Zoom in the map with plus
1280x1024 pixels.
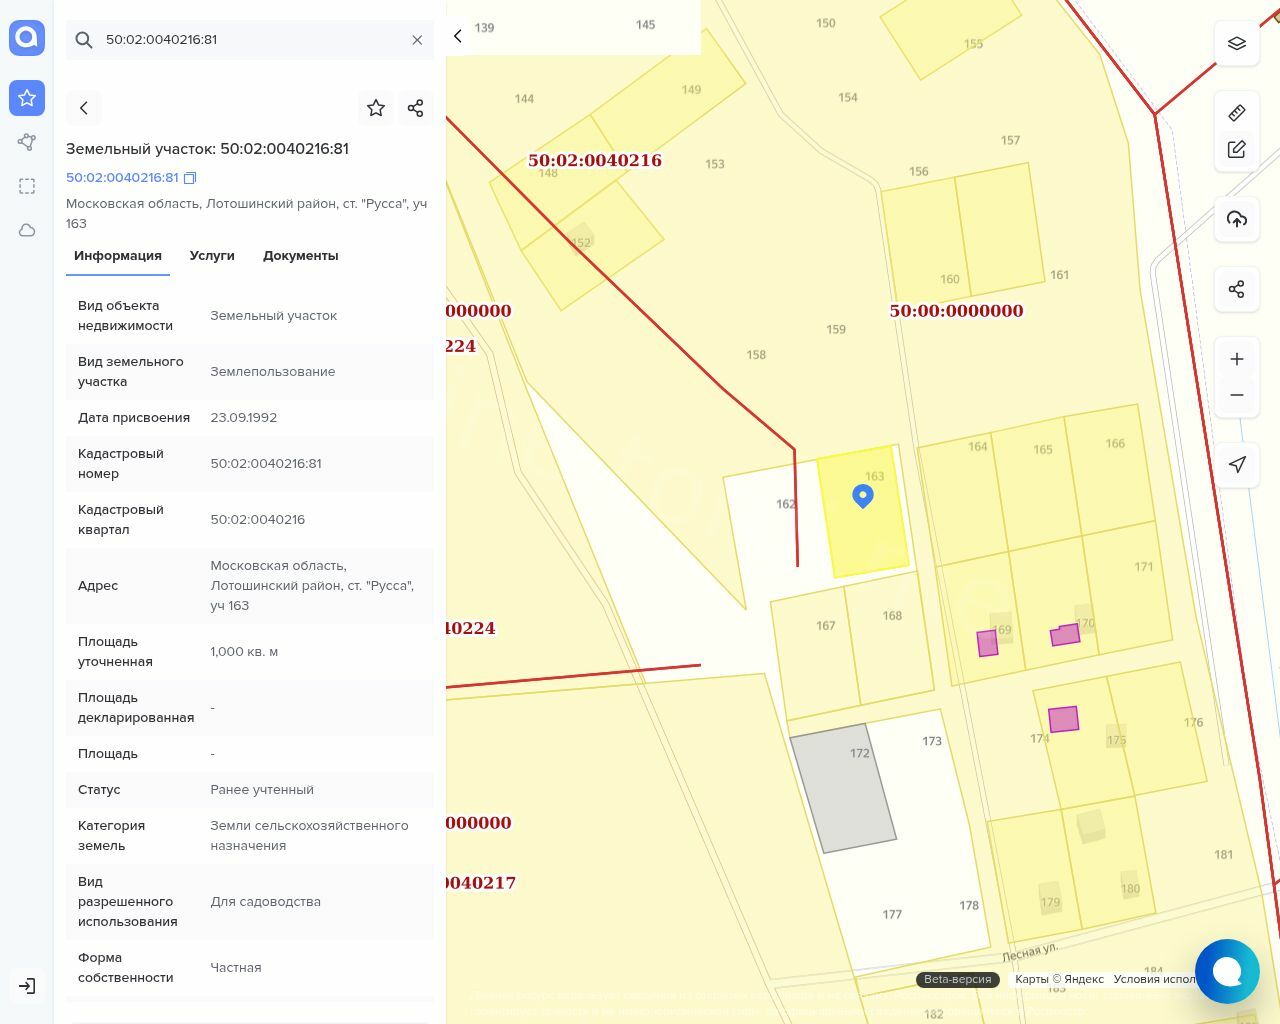[x=1237, y=359]
